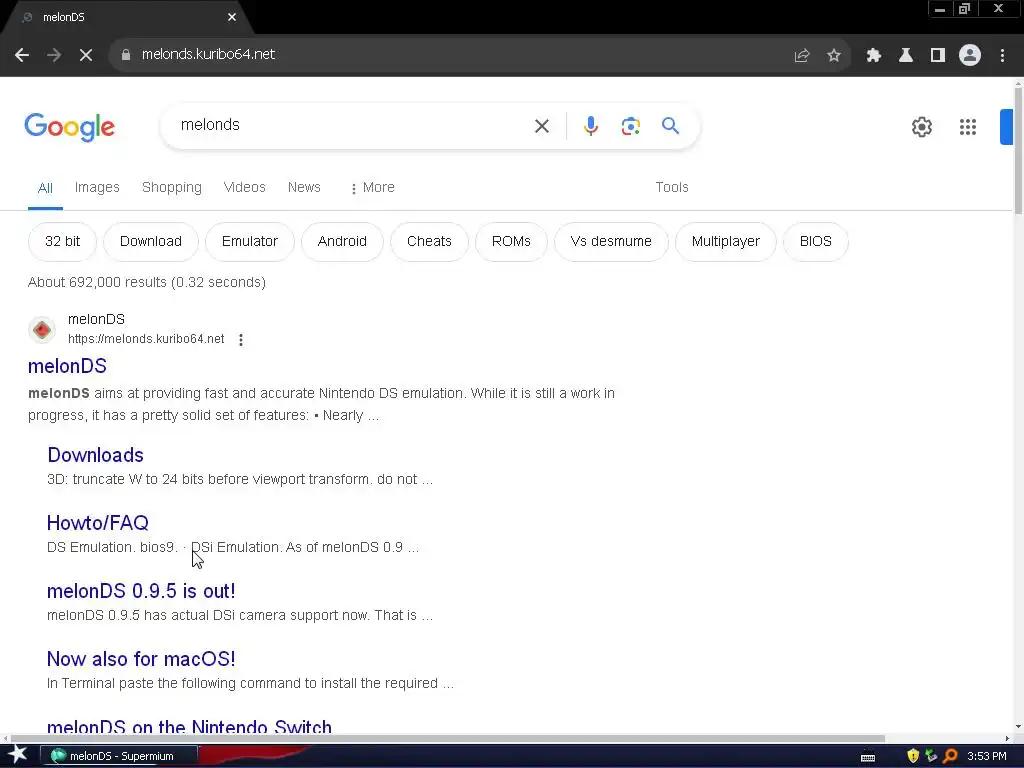The height and width of the screenshot is (768, 1024).
Task: Open more options for the melonDS result
Action: pos(241,340)
